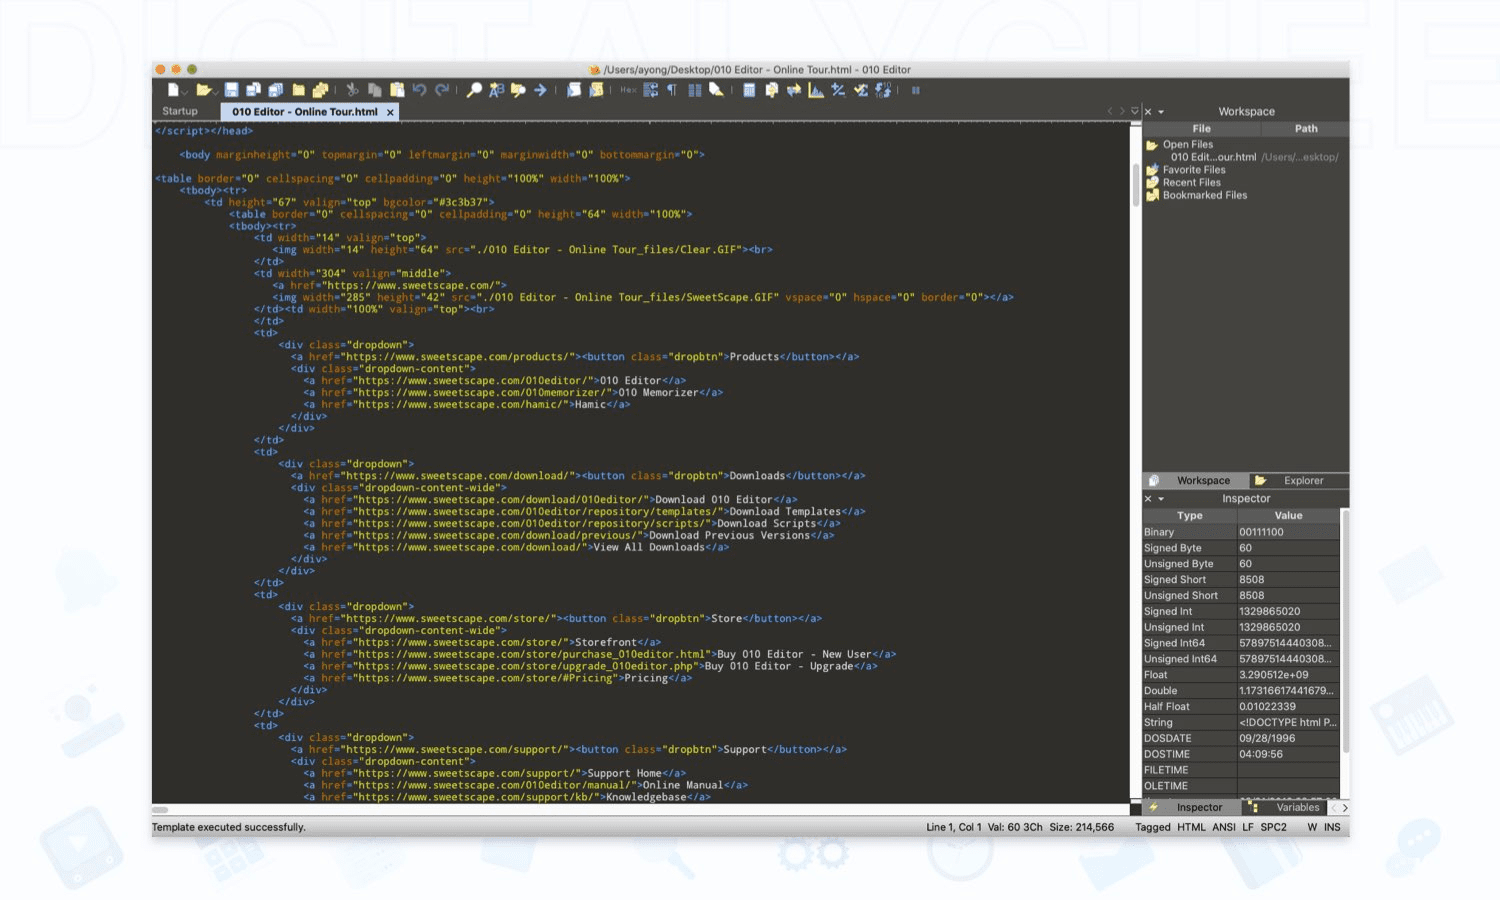Viewport: 1500px width, 900px height.
Task: Toggle INS insert mode in status bar
Action: (x=1332, y=827)
